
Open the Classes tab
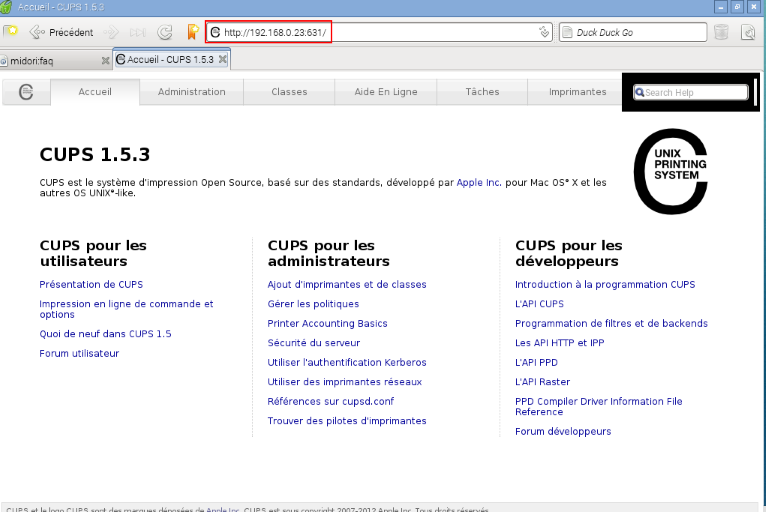pos(289,92)
